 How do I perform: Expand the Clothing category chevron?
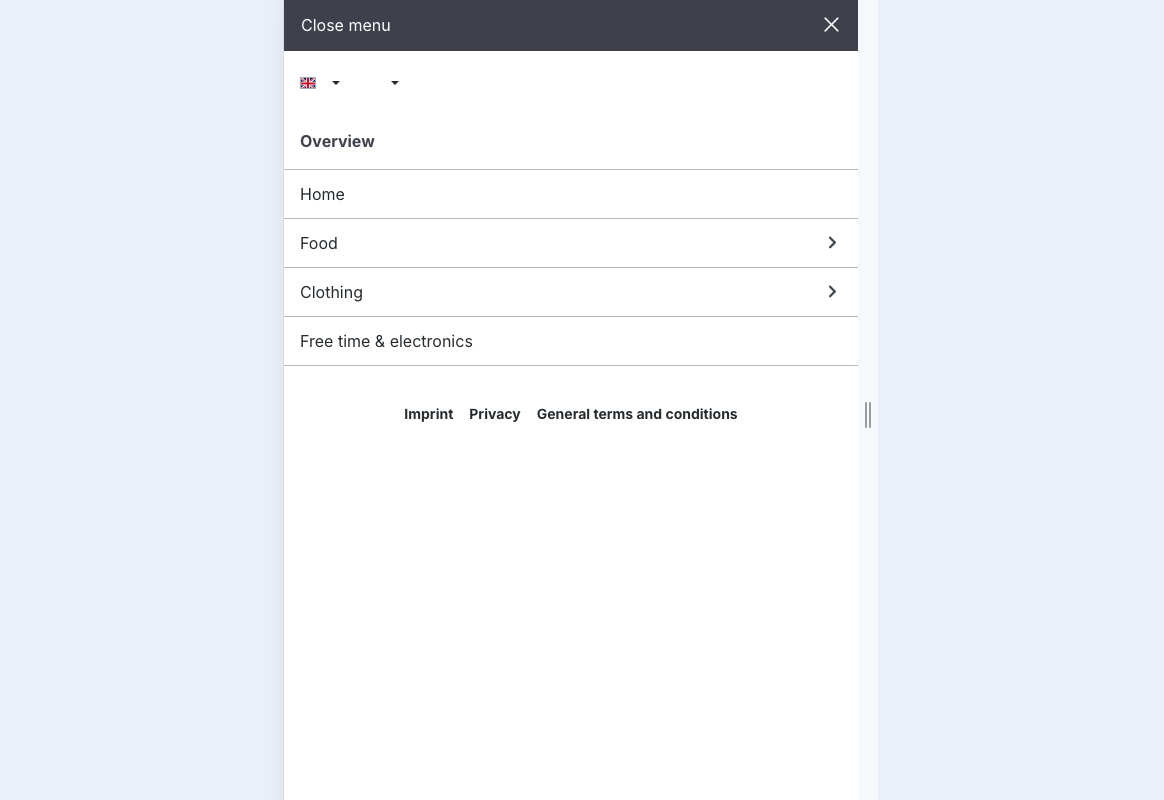click(832, 292)
